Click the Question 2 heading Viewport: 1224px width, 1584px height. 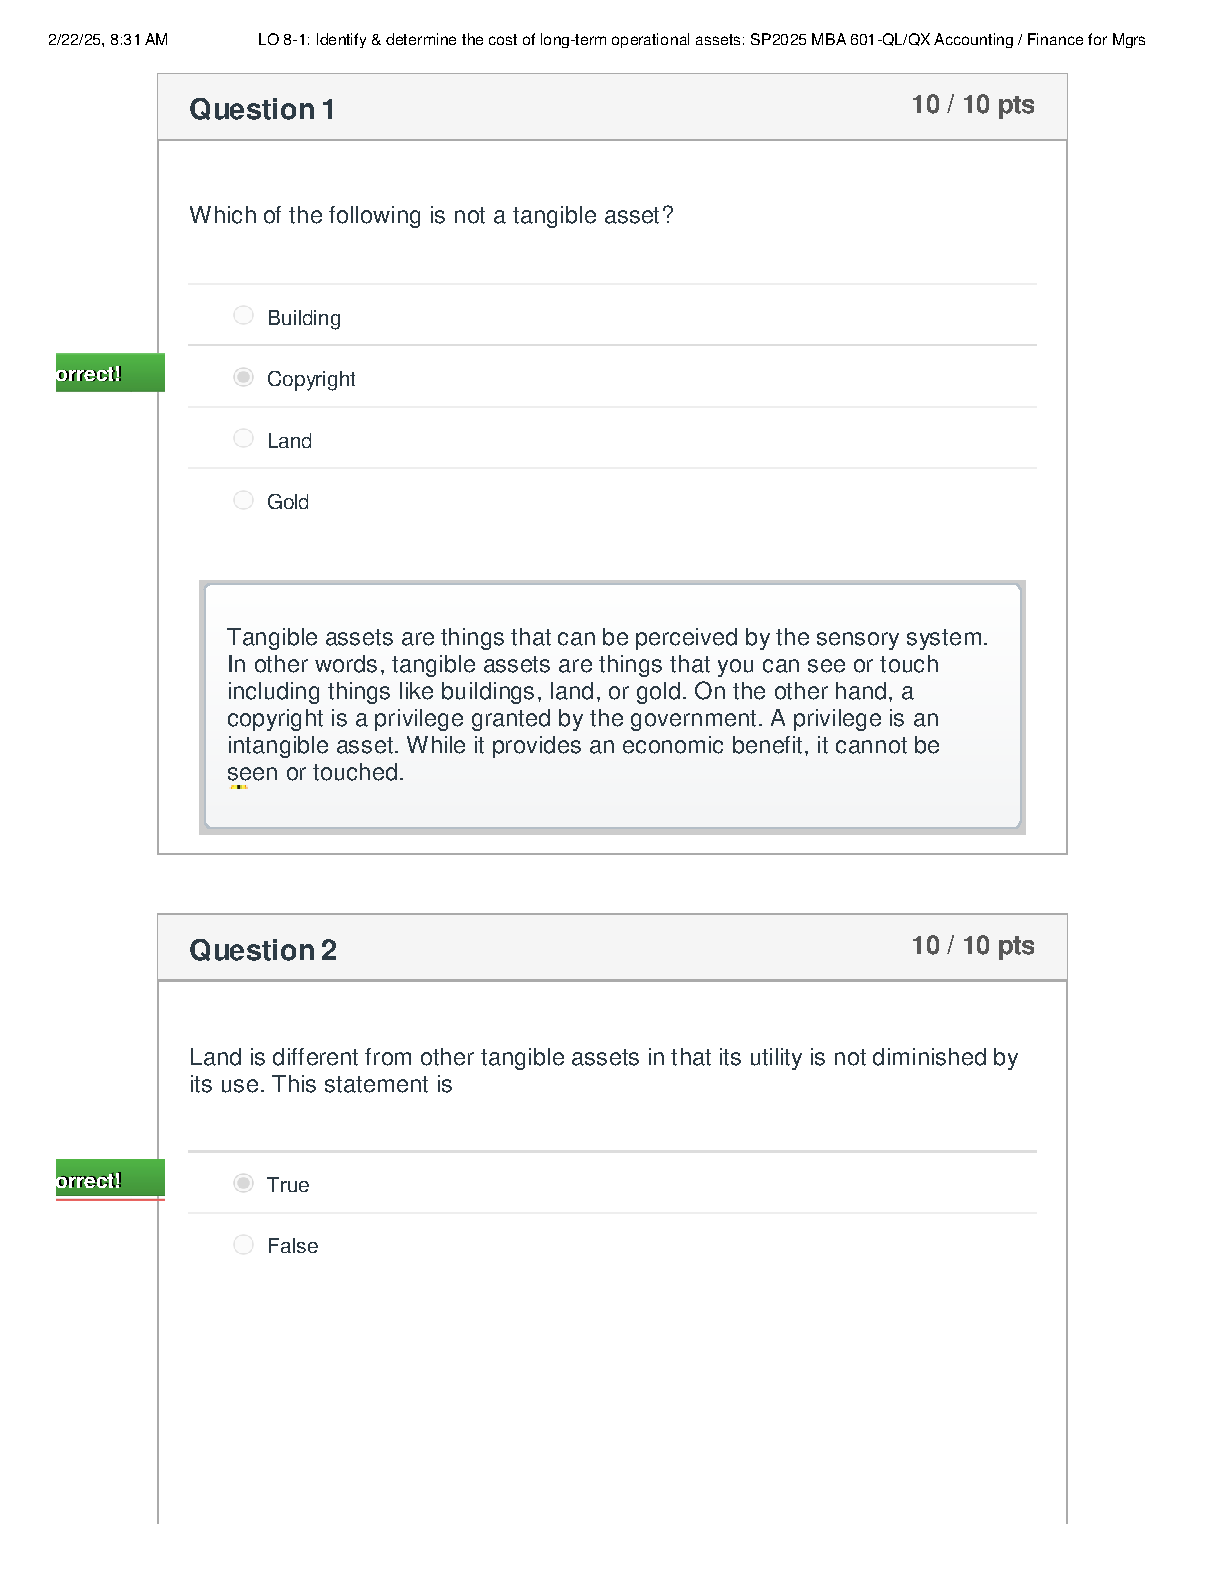point(263,950)
